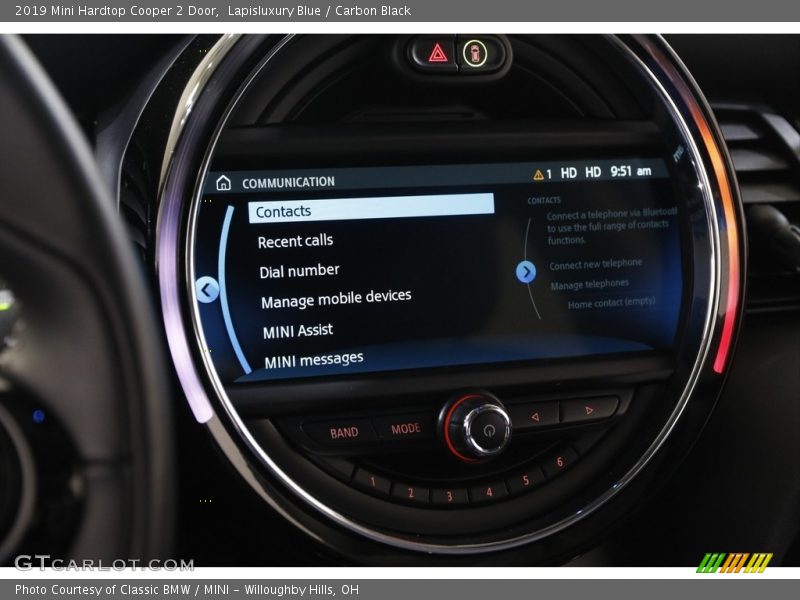
Task: Select Home contact (empty)
Action: coord(611,304)
